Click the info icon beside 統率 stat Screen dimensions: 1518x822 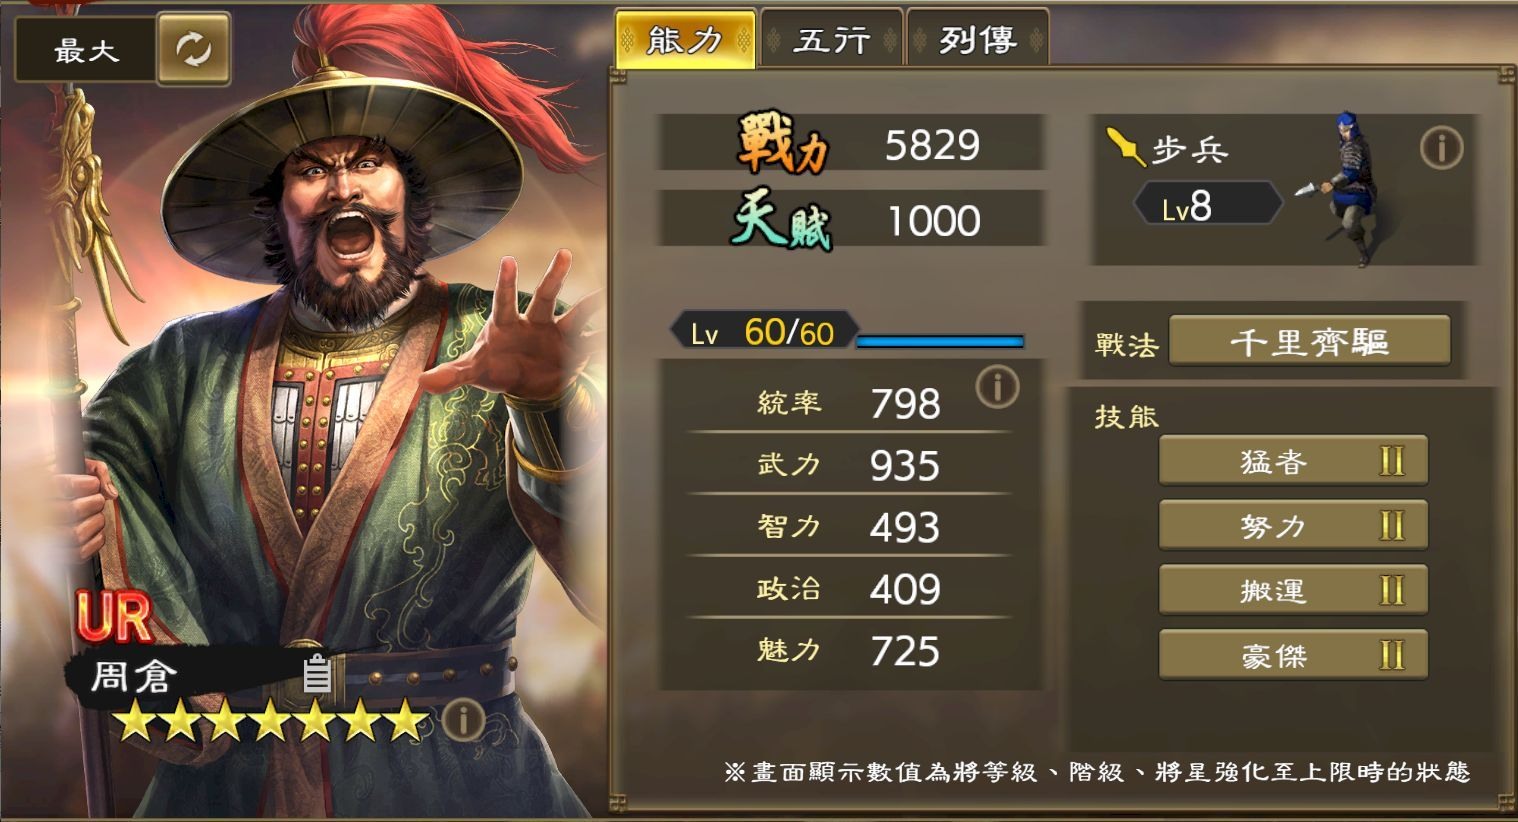click(x=997, y=386)
